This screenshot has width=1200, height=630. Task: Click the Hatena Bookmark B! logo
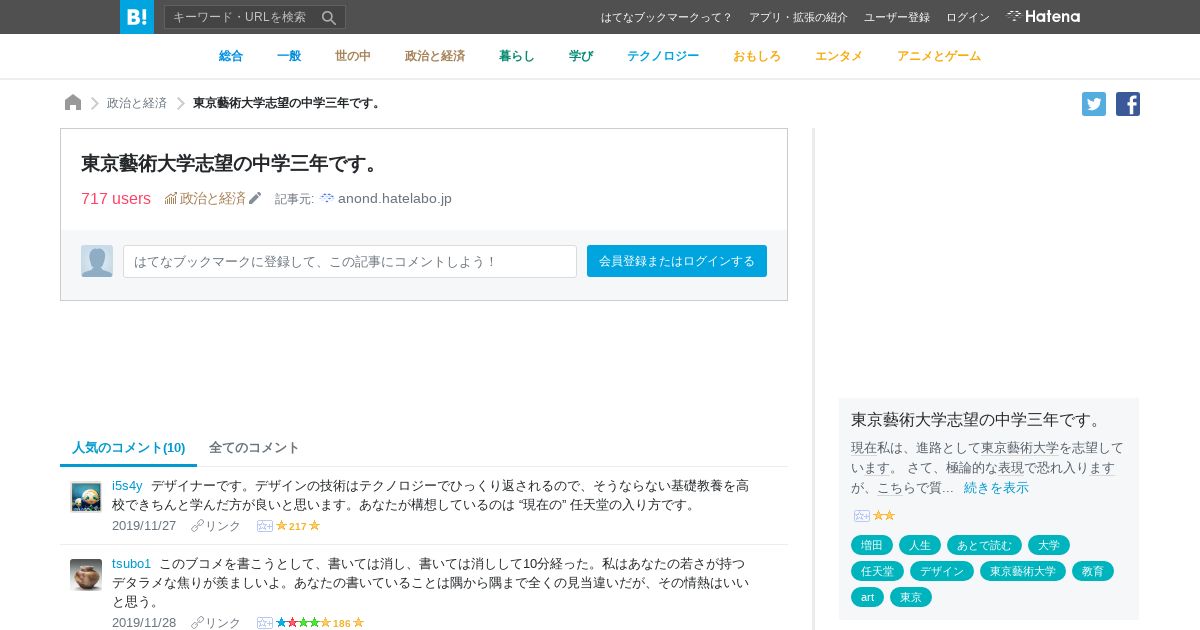pyautogui.click(x=137, y=17)
